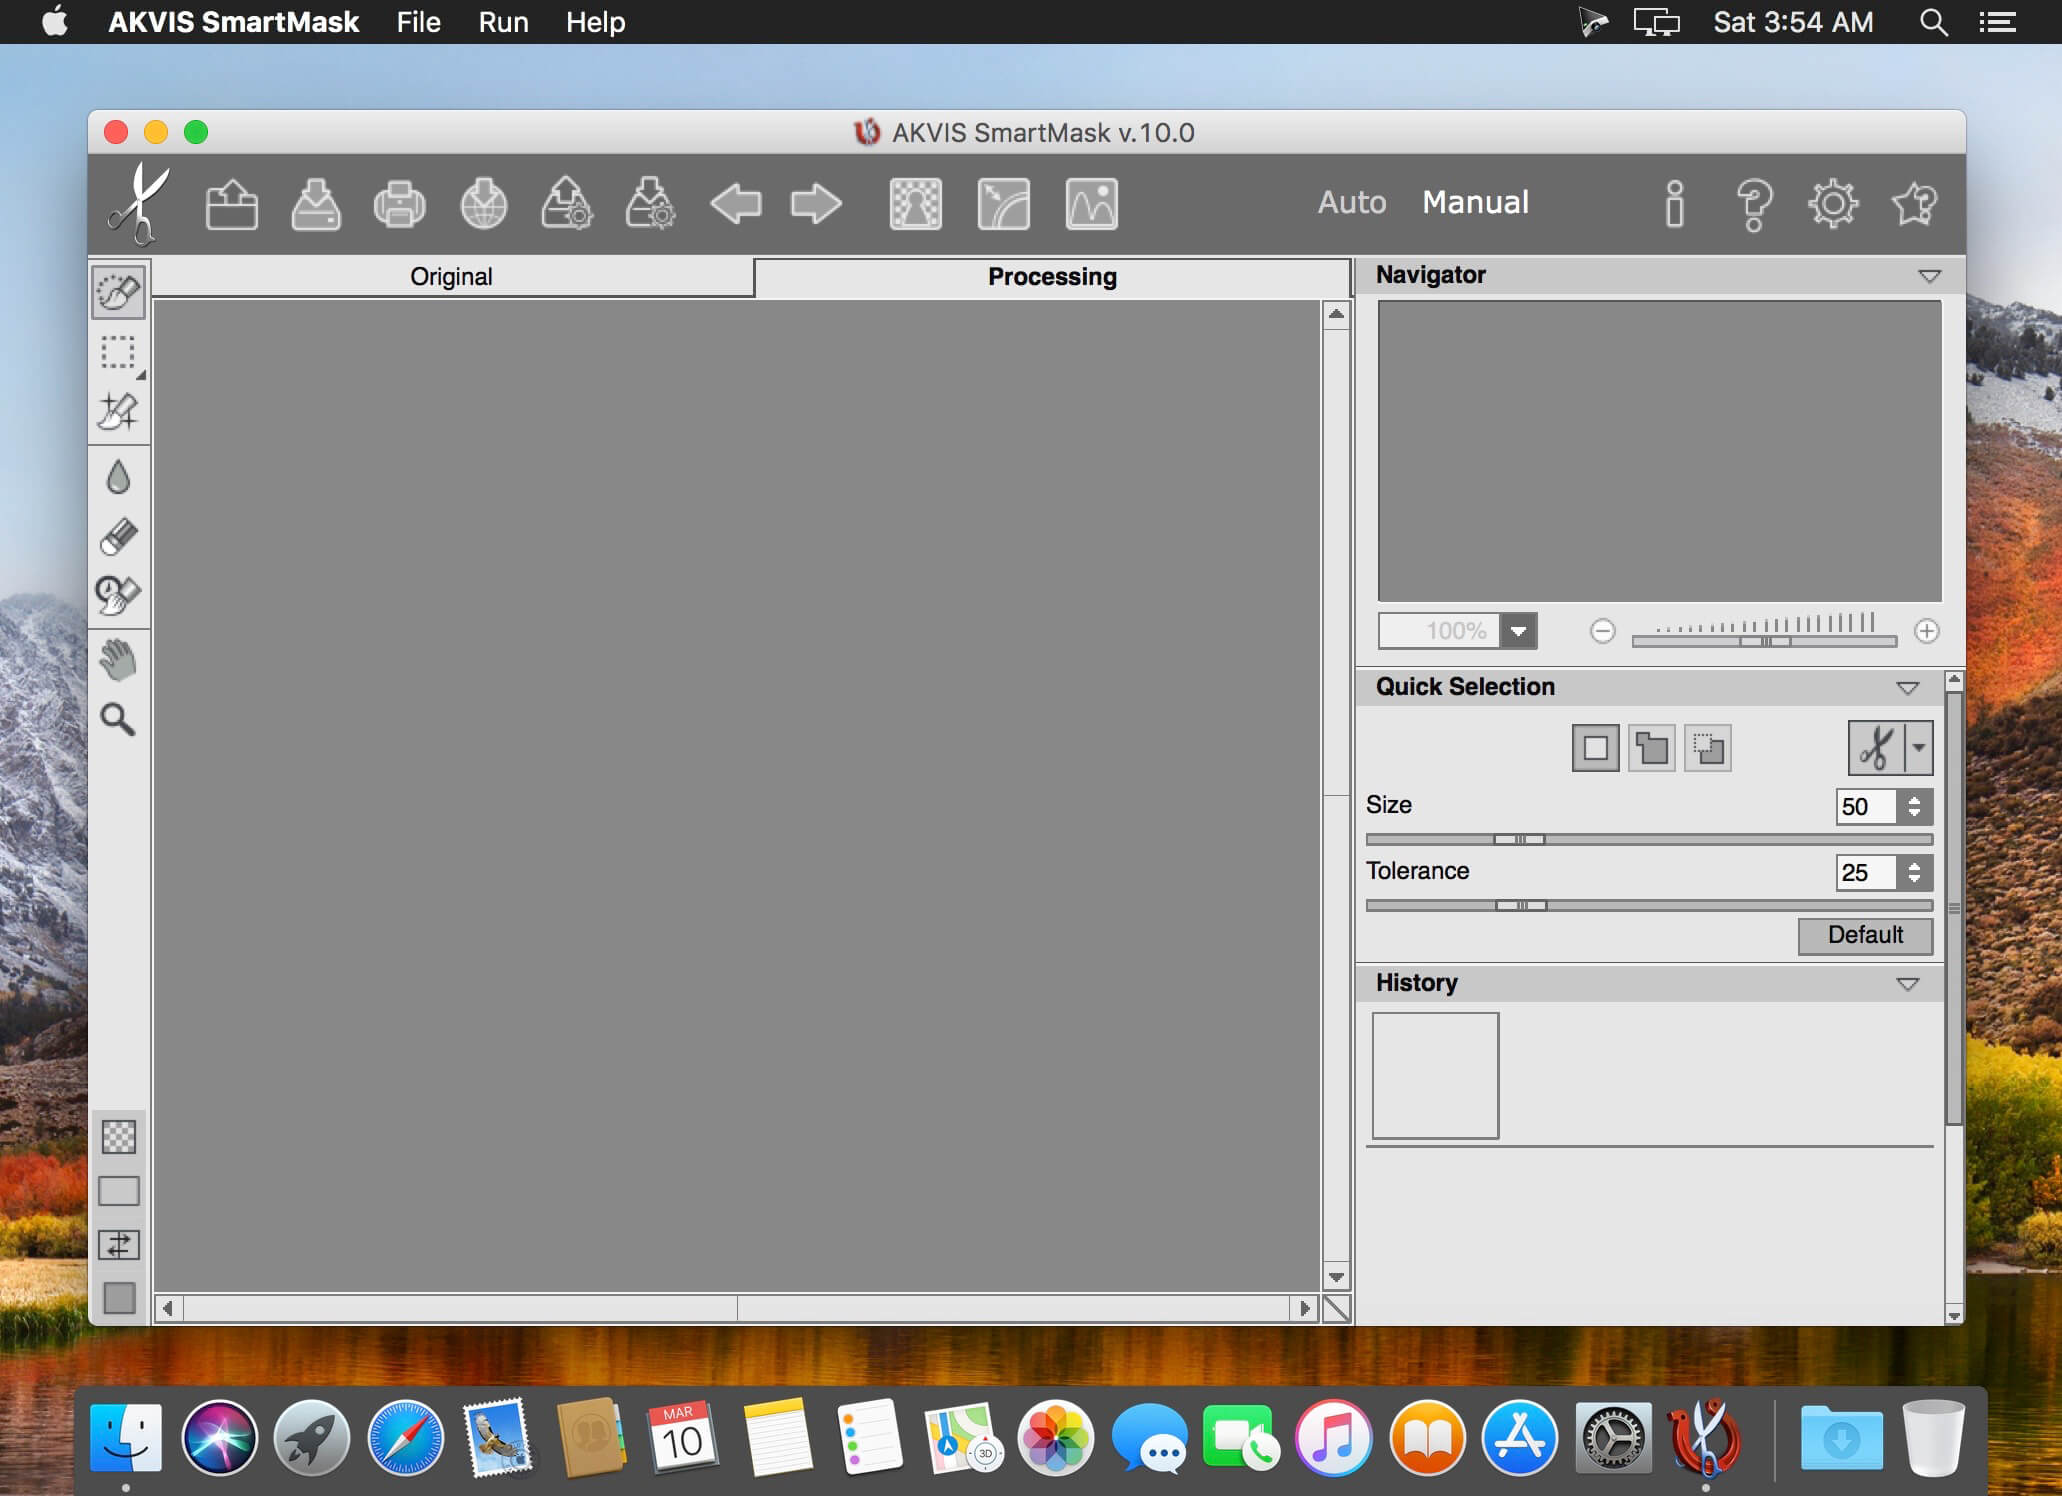Image resolution: width=2062 pixels, height=1496 pixels.
Task: Open the zoom percentage dropdown
Action: (1518, 631)
